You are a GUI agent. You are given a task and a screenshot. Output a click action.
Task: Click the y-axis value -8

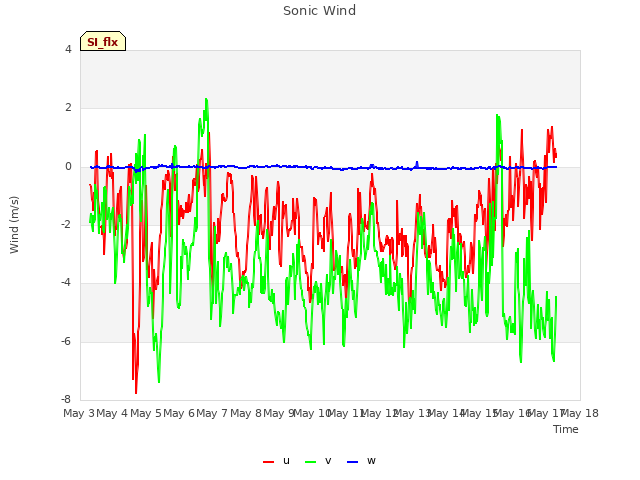(x=66, y=400)
